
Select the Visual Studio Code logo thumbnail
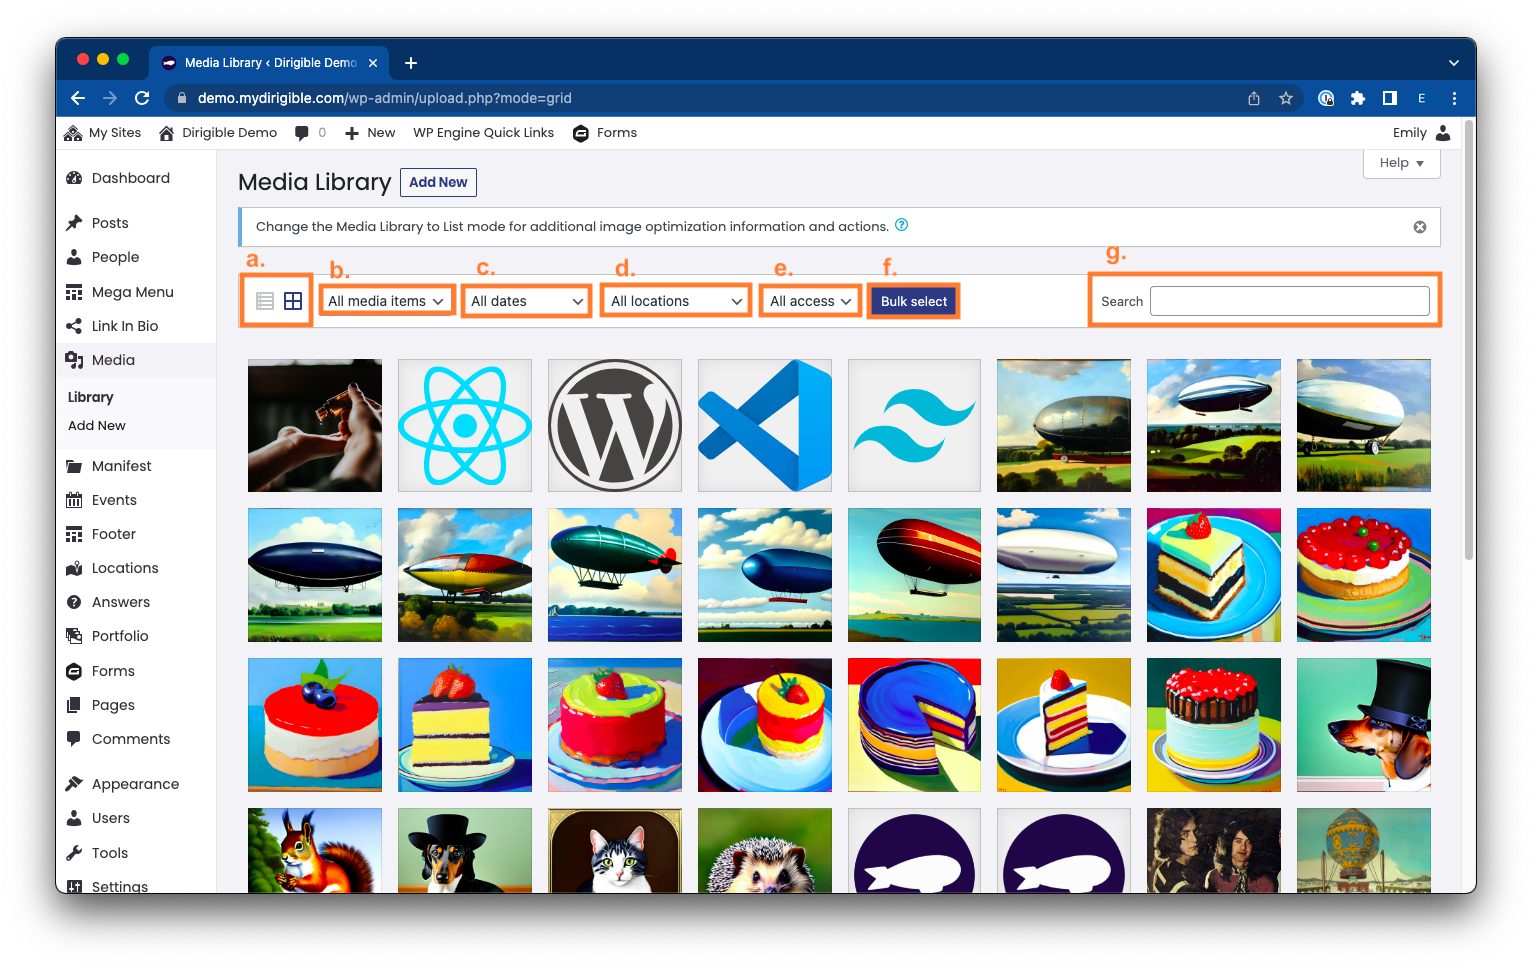pyautogui.click(x=765, y=425)
